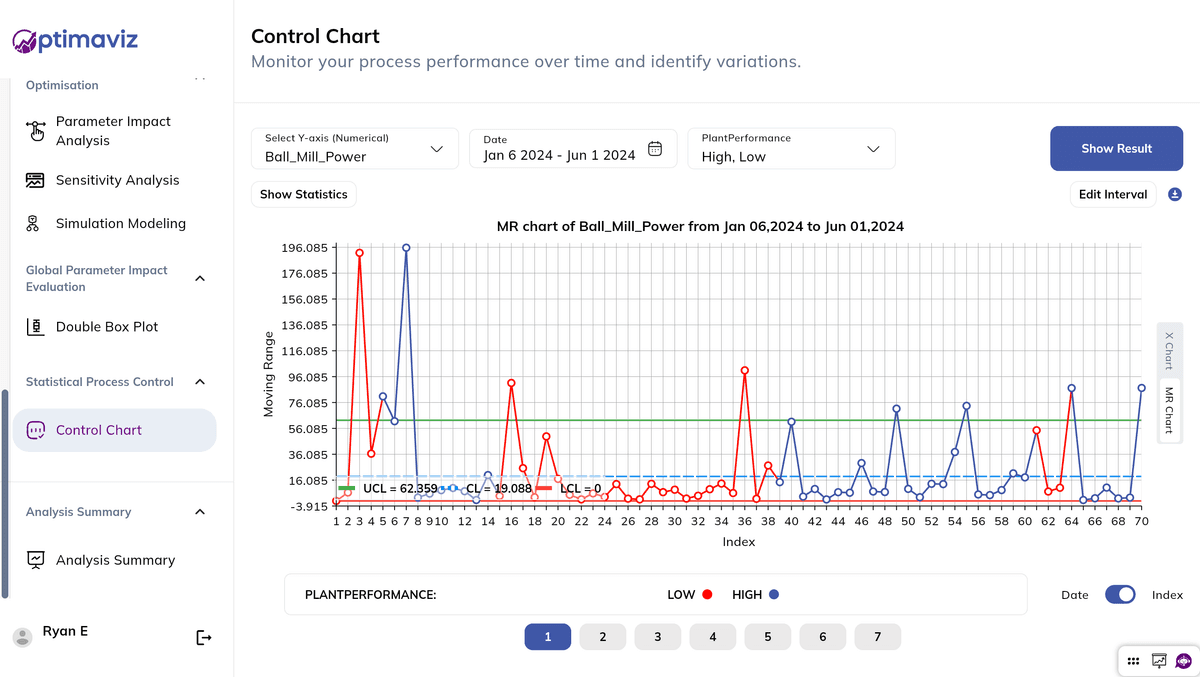Screen dimensions: 1200x677
Task: Open the purple chatbot assistant icon
Action: click(x=1183, y=660)
